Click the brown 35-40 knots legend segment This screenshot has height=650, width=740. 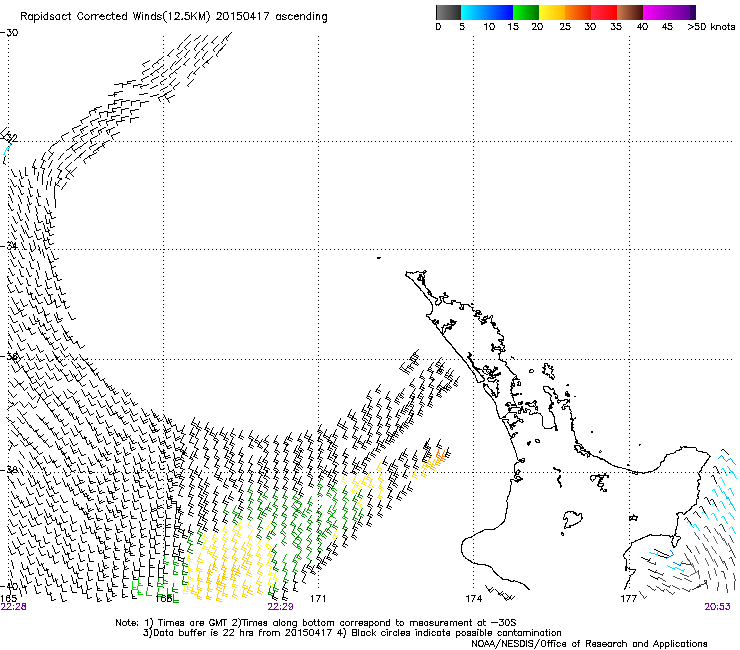[630, 12]
